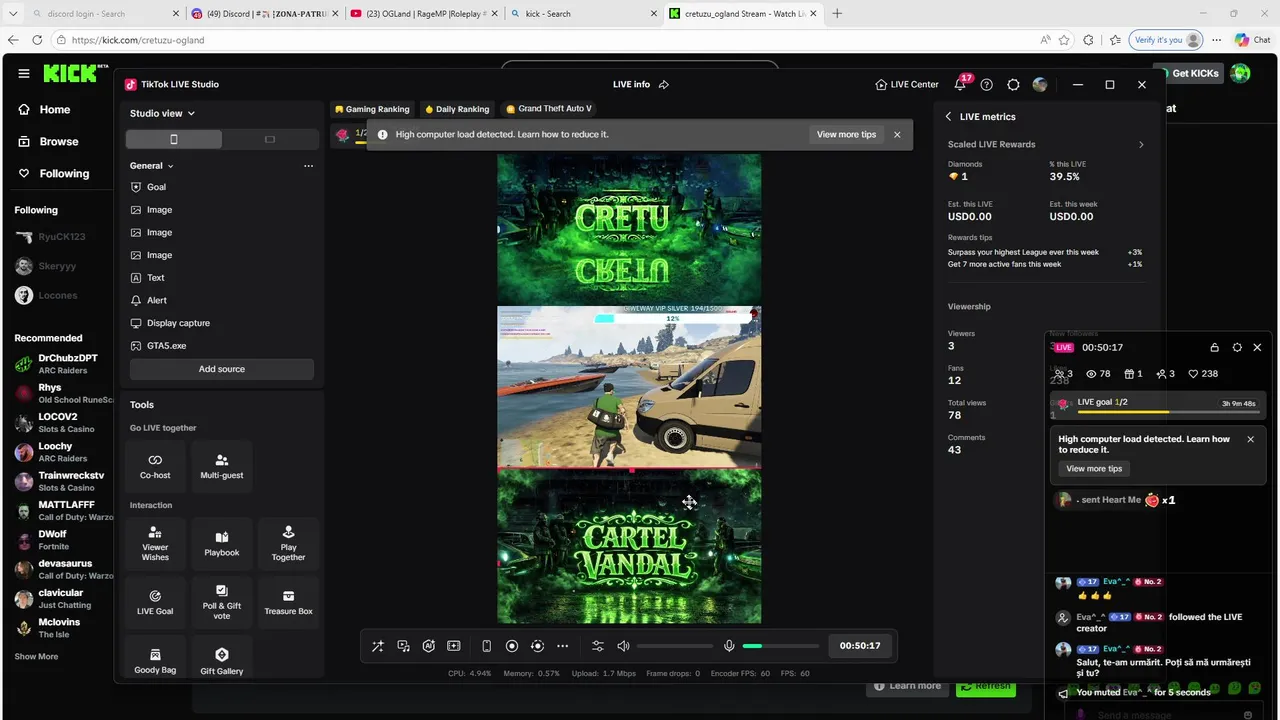Select portrait layout toggle

click(174, 139)
